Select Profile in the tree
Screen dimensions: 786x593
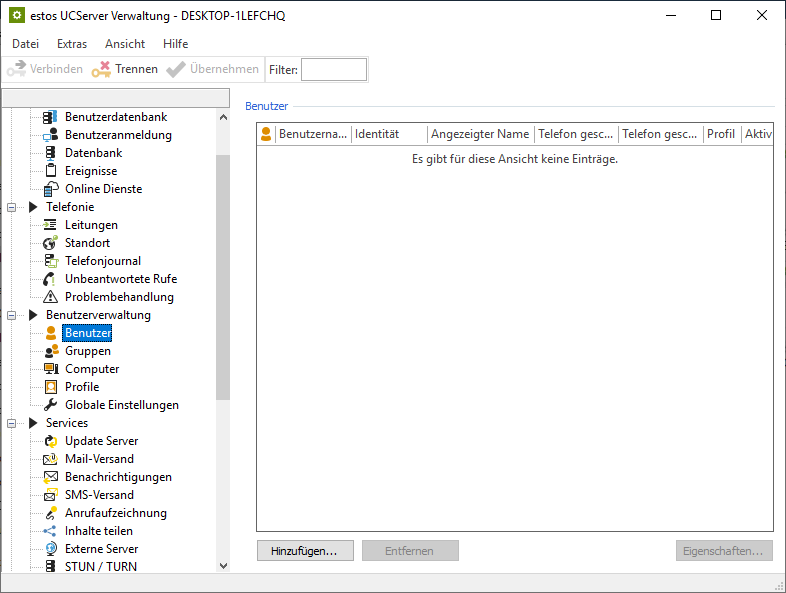click(82, 387)
